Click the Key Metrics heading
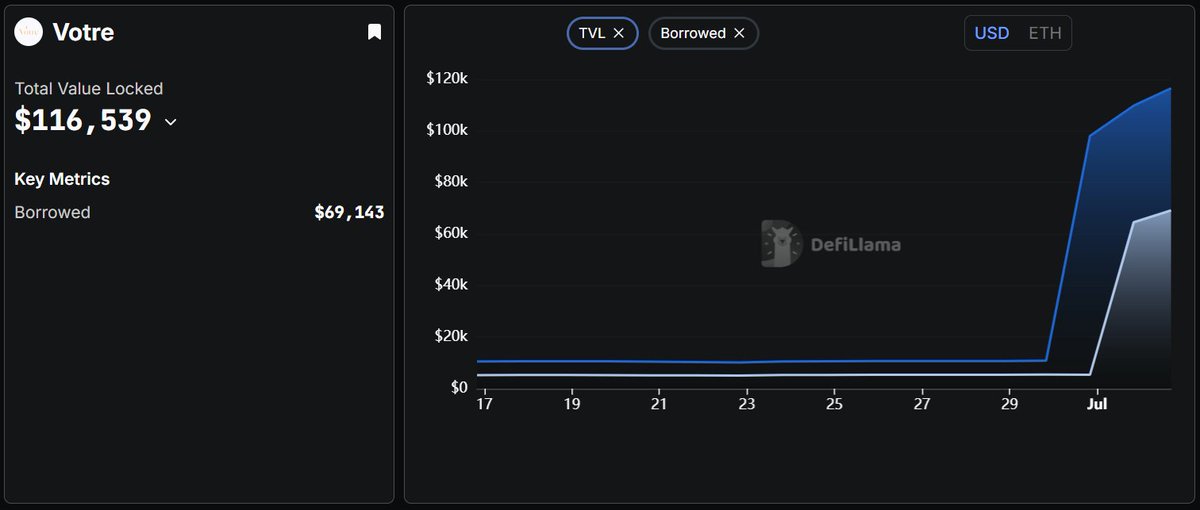This screenshot has width=1200, height=510. 62,179
